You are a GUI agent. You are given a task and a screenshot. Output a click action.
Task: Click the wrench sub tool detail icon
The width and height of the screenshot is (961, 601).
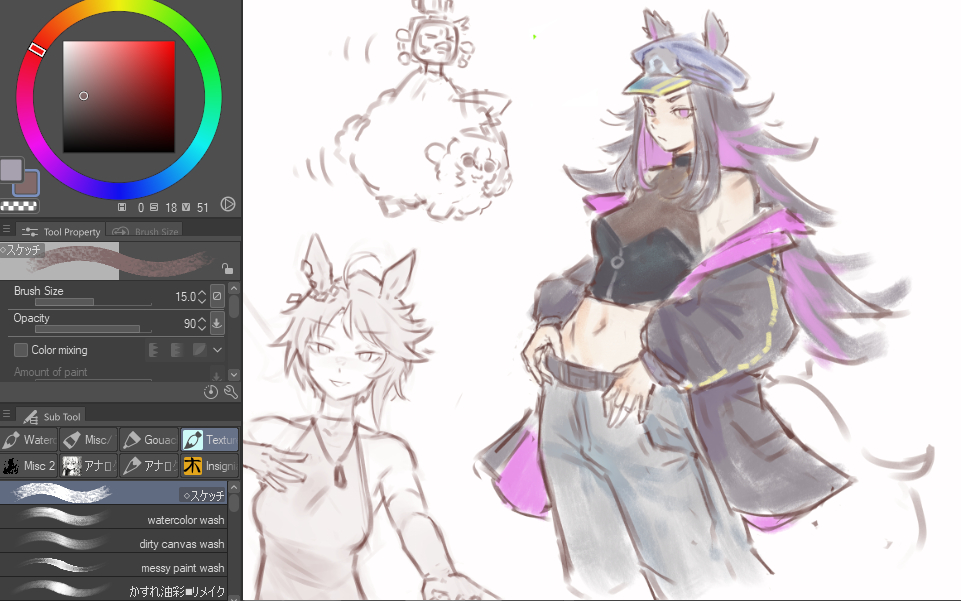coord(230,392)
